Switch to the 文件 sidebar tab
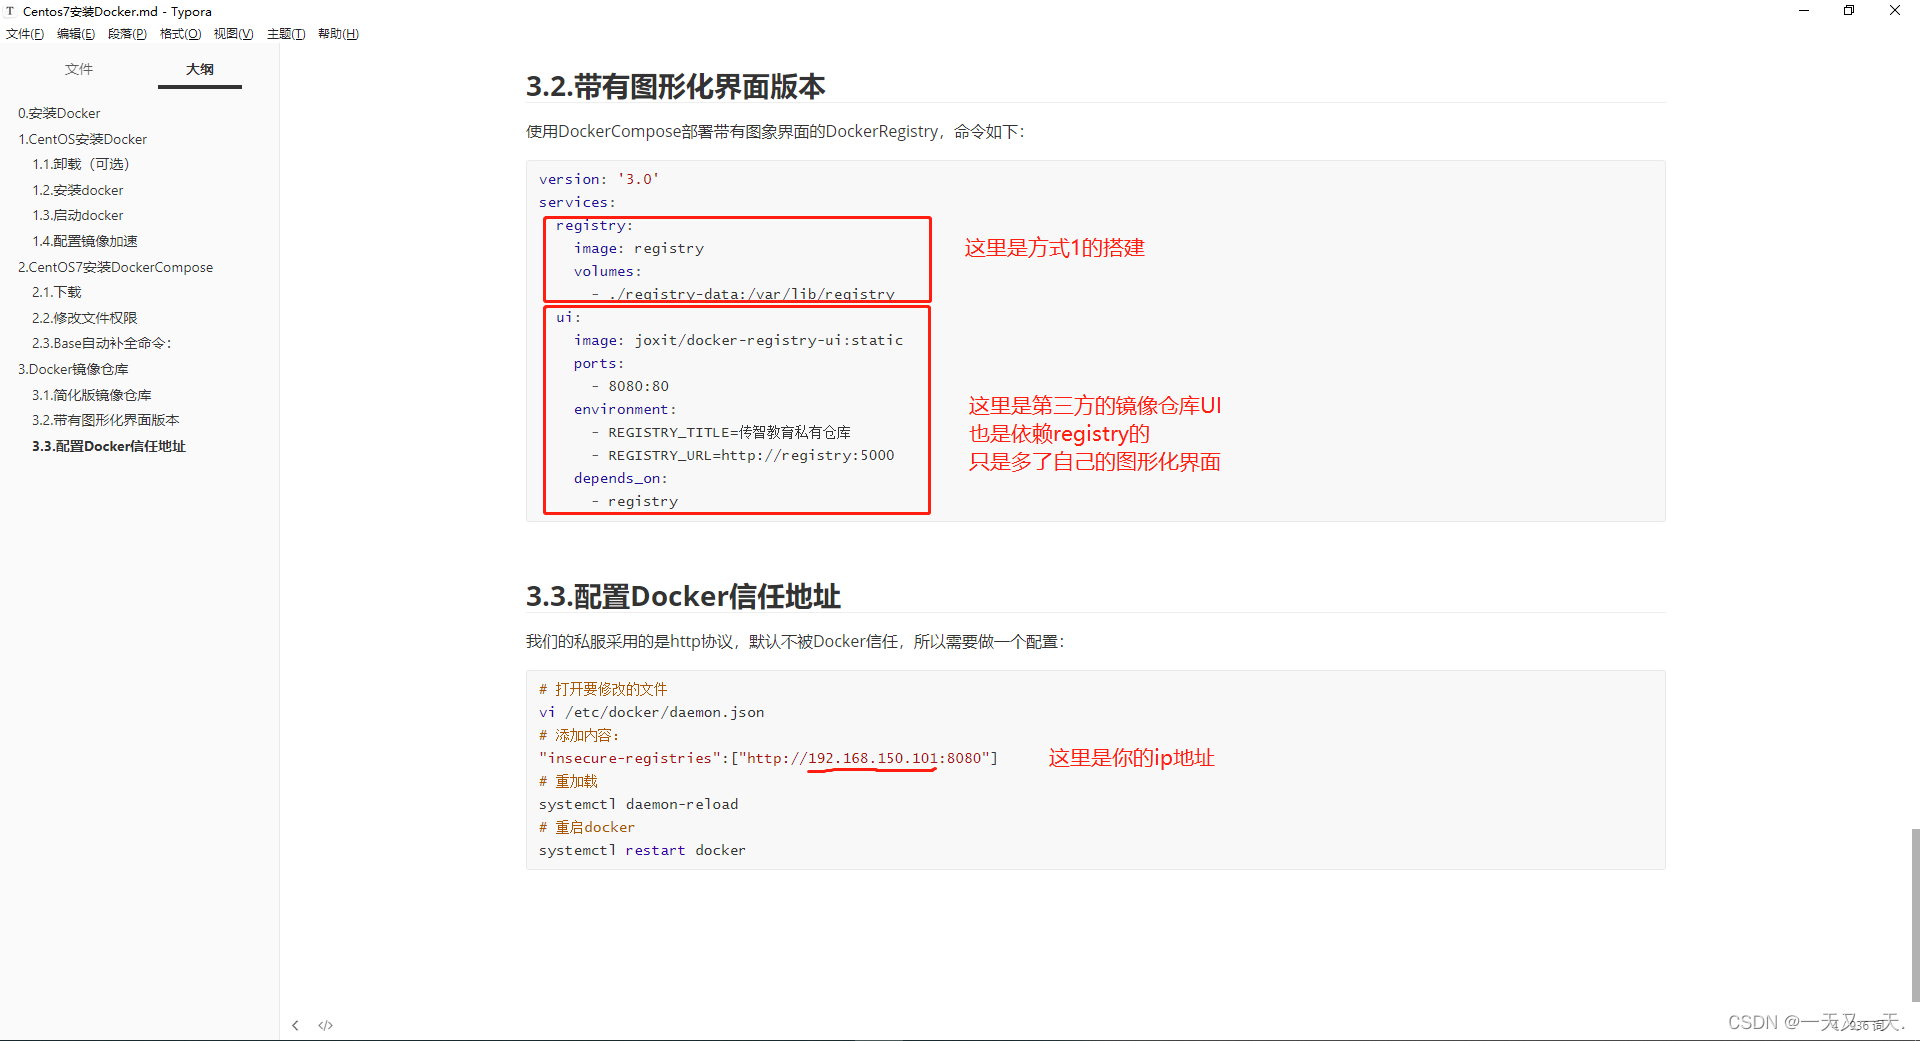The height and width of the screenshot is (1041, 1920). point(78,69)
